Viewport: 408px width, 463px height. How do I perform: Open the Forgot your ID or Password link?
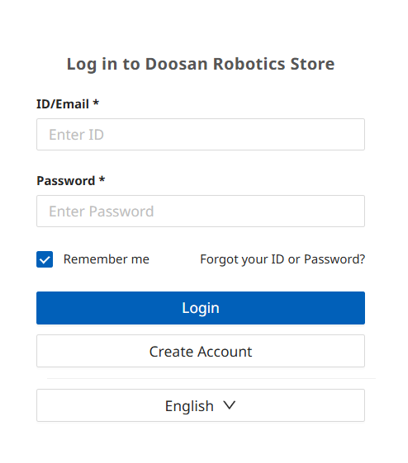(x=282, y=259)
